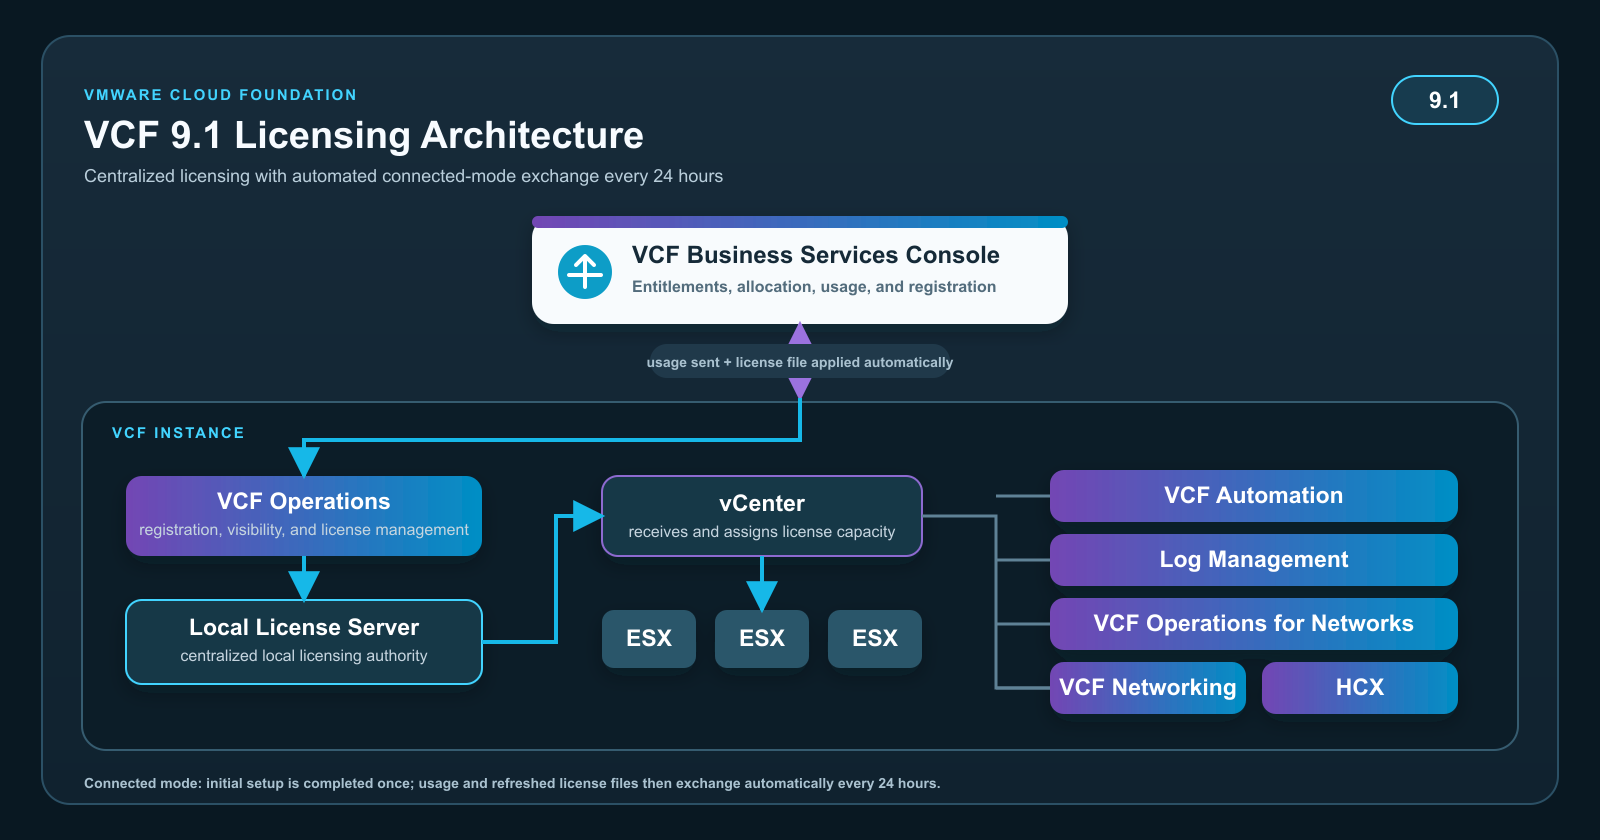This screenshot has width=1600, height=840.
Task: Click the subtitle about centralized licensing every 24 hours
Action: 403,176
